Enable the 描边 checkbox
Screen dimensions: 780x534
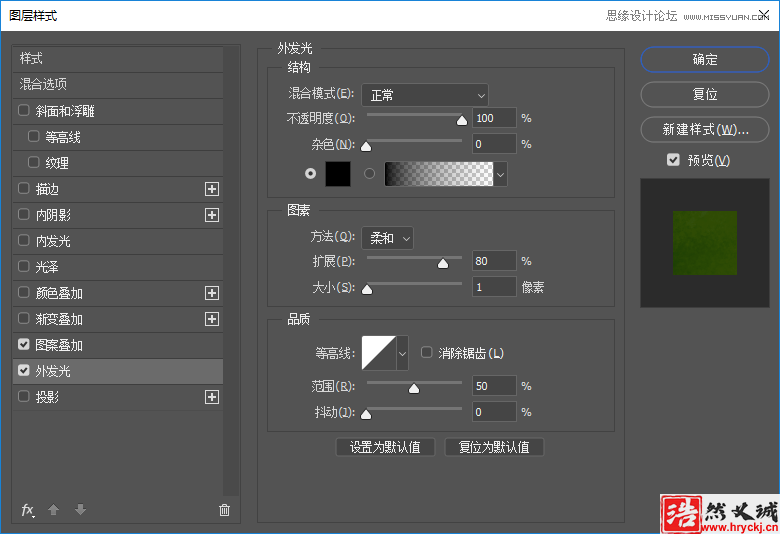tap(23, 188)
